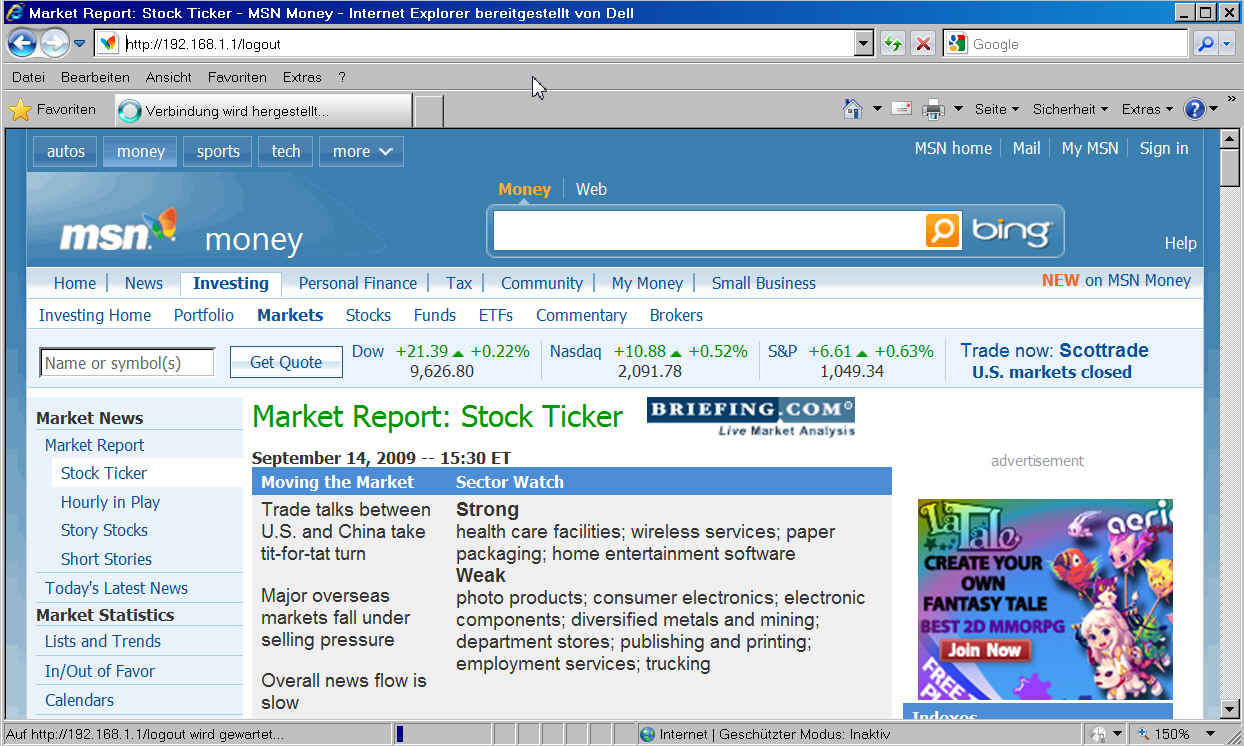Select the Web search scope tab

click(591, 189)
